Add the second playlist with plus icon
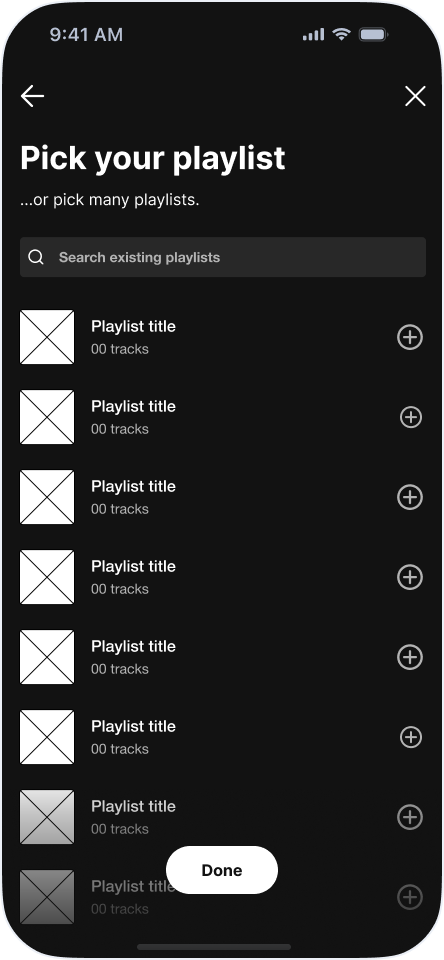Screen dimensions: 444x960 pos(411,418)
